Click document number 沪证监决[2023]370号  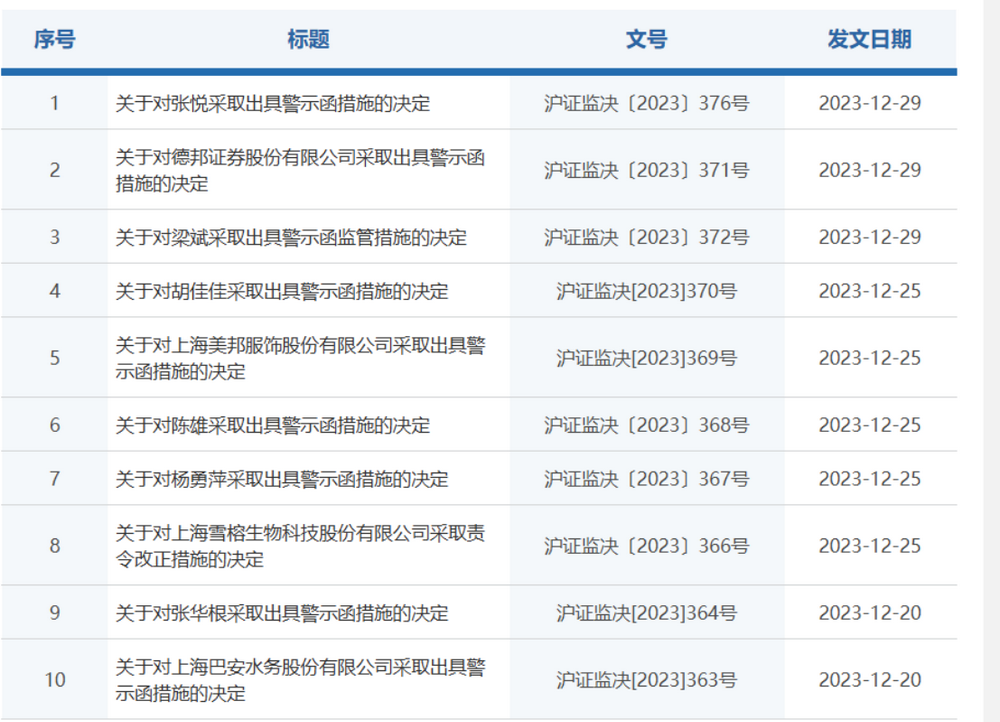[x=646, y=291]
